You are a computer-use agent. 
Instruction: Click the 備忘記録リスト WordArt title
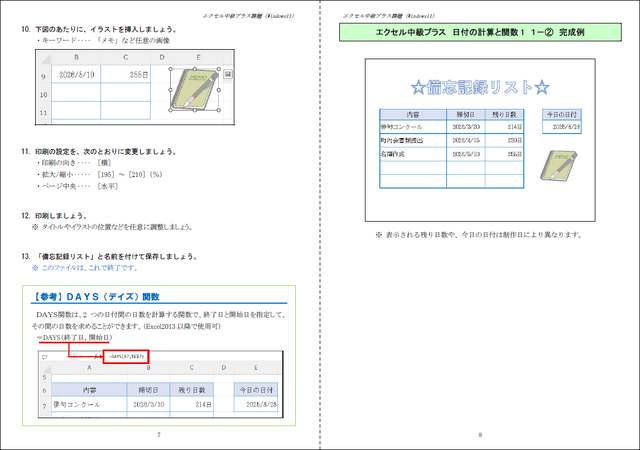[x=479, y=85]
